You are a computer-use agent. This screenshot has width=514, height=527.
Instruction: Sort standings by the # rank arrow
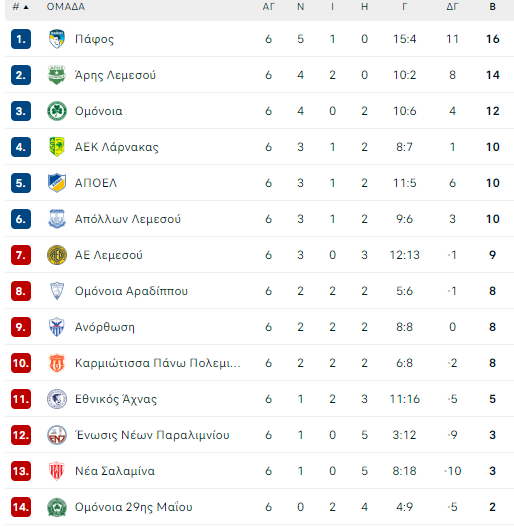click(x=21, y=7)
